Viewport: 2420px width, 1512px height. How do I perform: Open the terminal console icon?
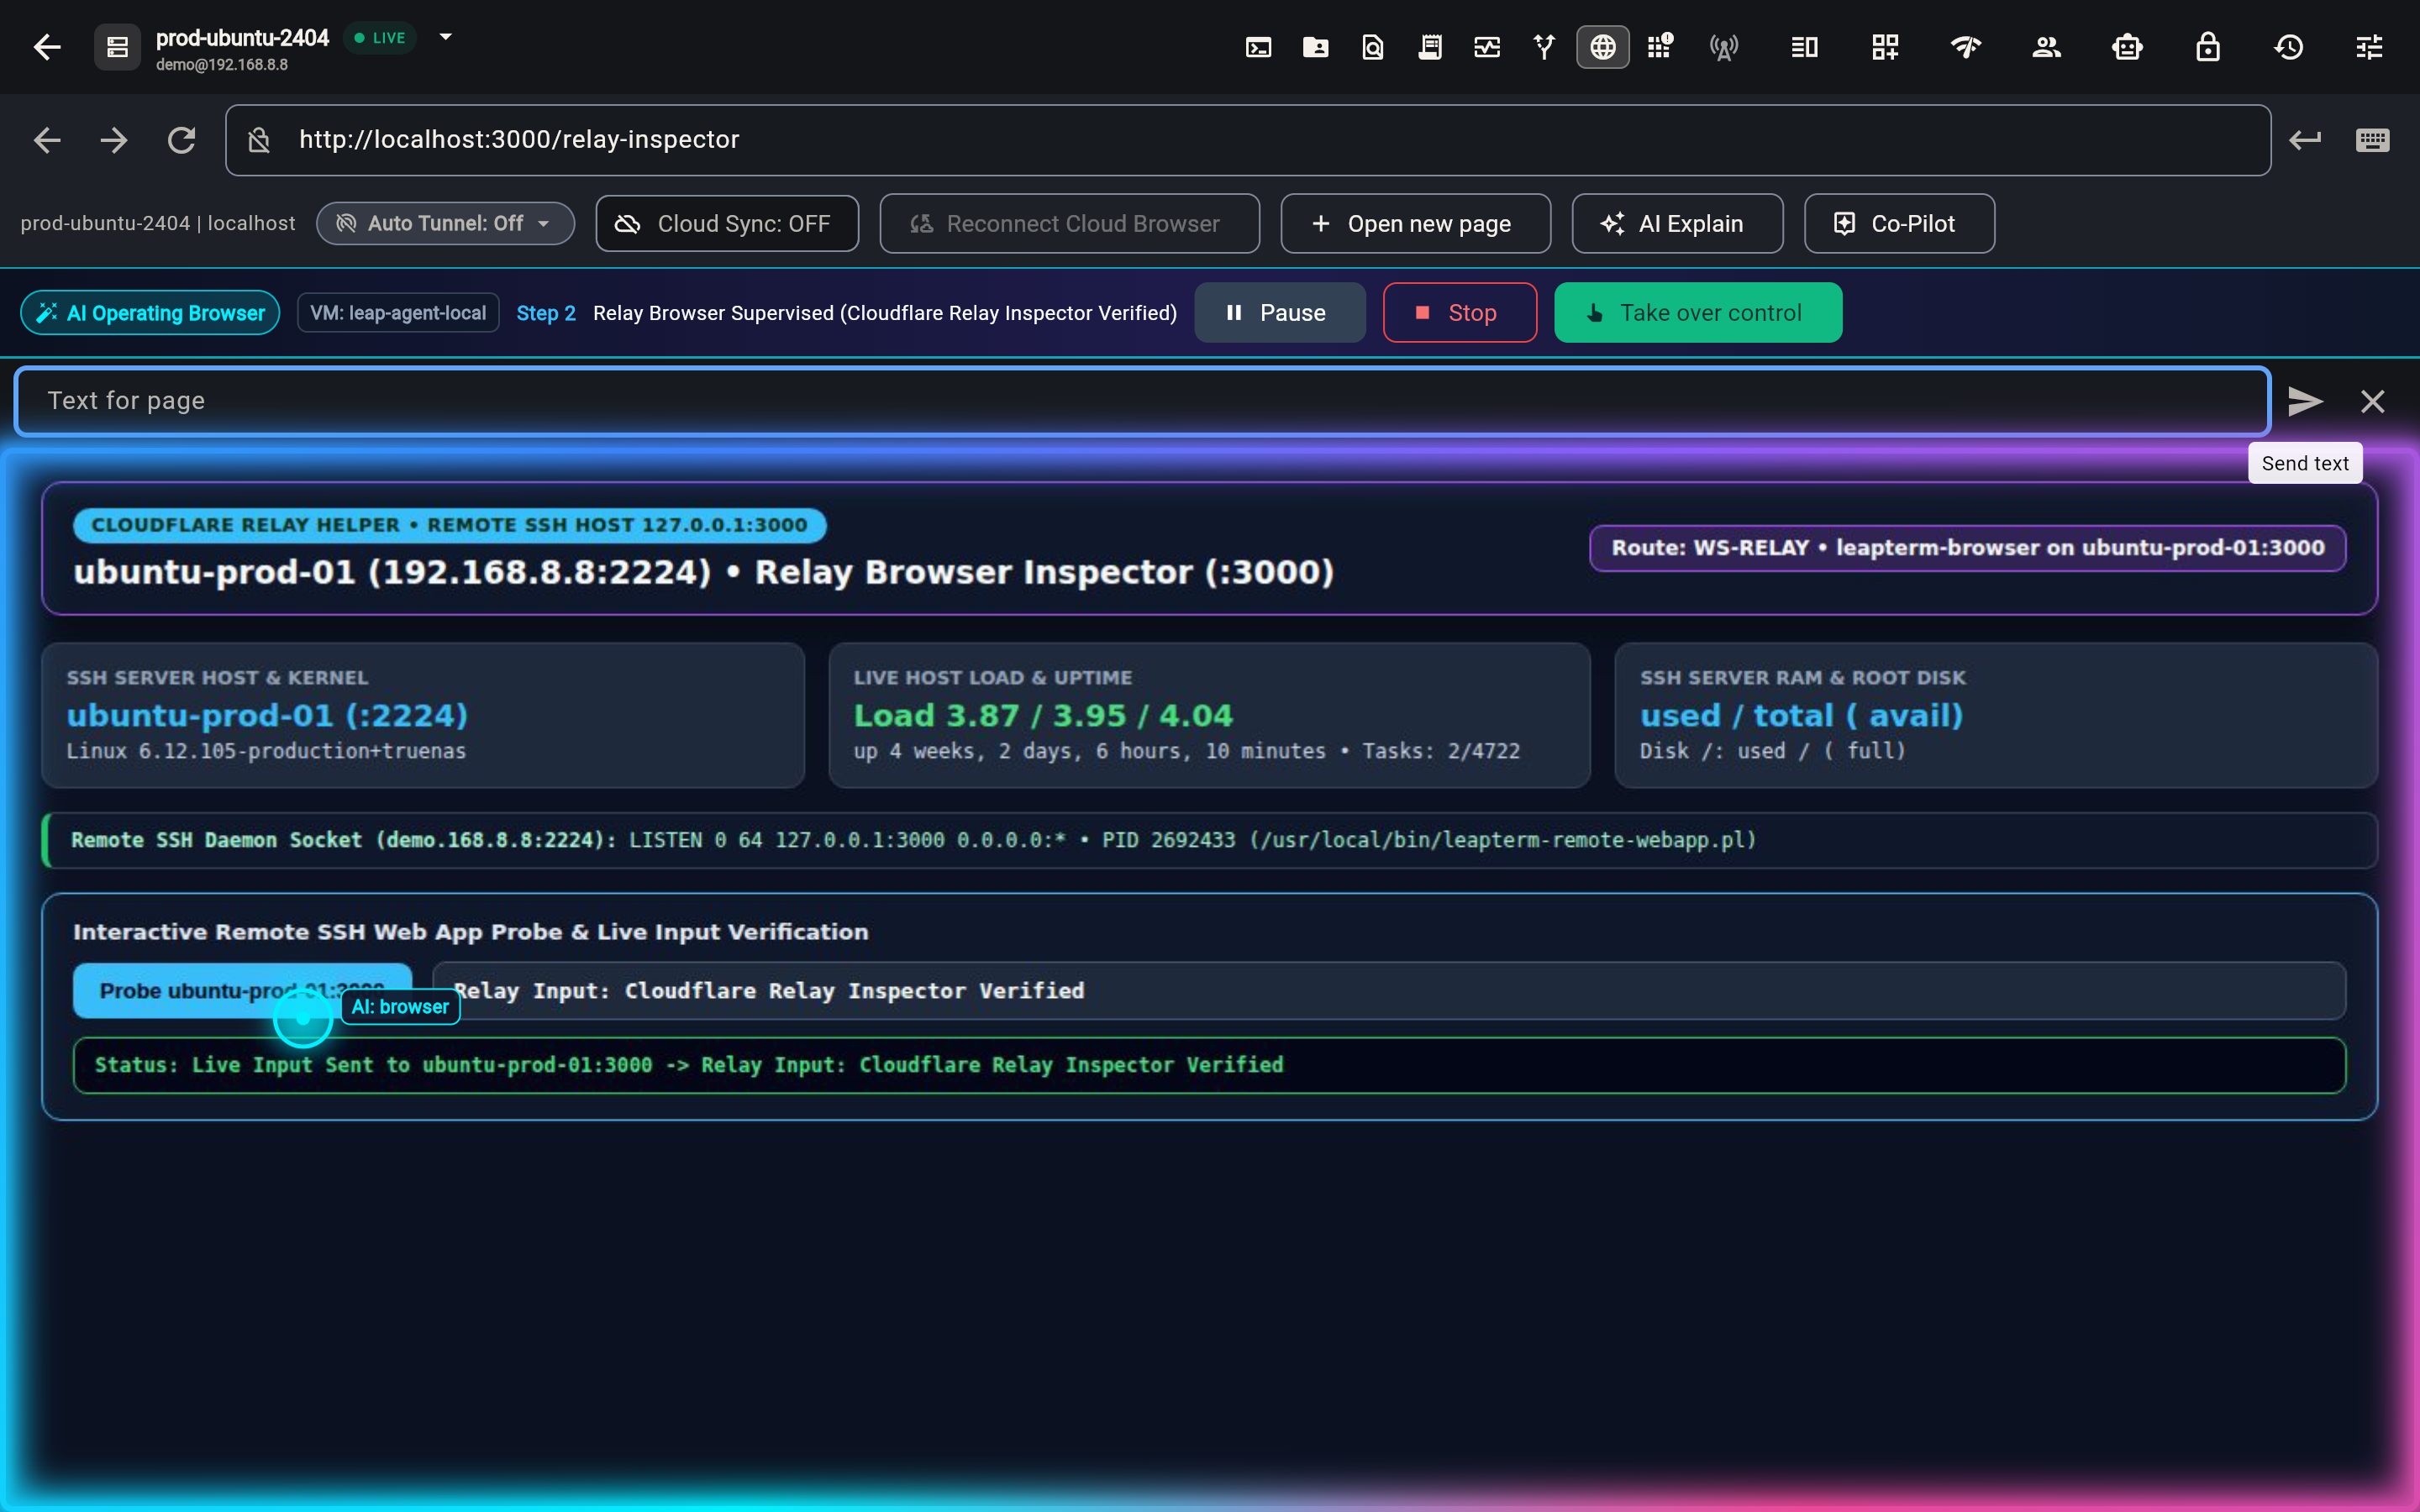[x=1258, y=47]
